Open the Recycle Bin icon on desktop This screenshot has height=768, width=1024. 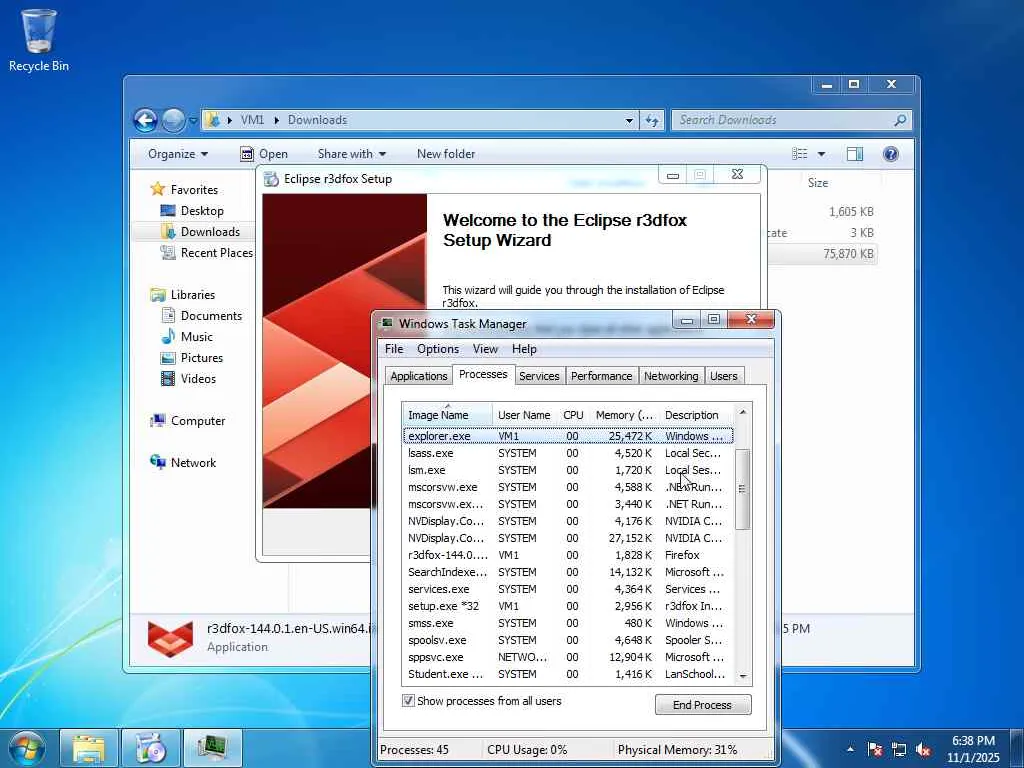pyautogui.click(x=39, y=39)
